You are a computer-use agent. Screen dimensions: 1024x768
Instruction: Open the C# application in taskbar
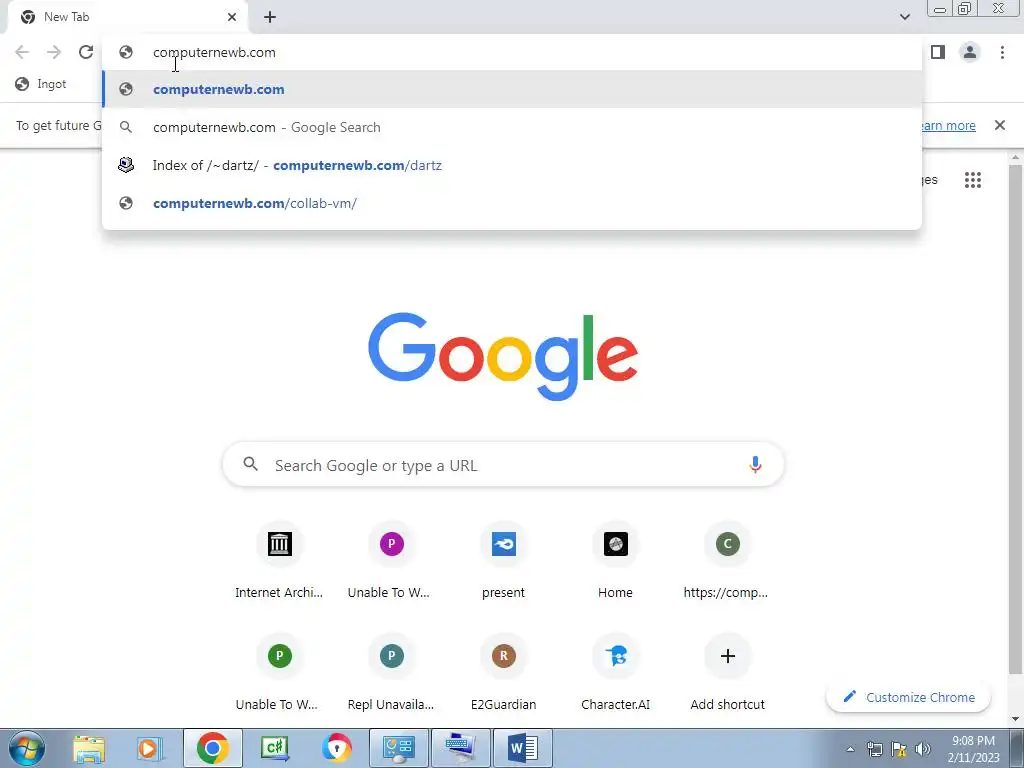coord(274,748)
